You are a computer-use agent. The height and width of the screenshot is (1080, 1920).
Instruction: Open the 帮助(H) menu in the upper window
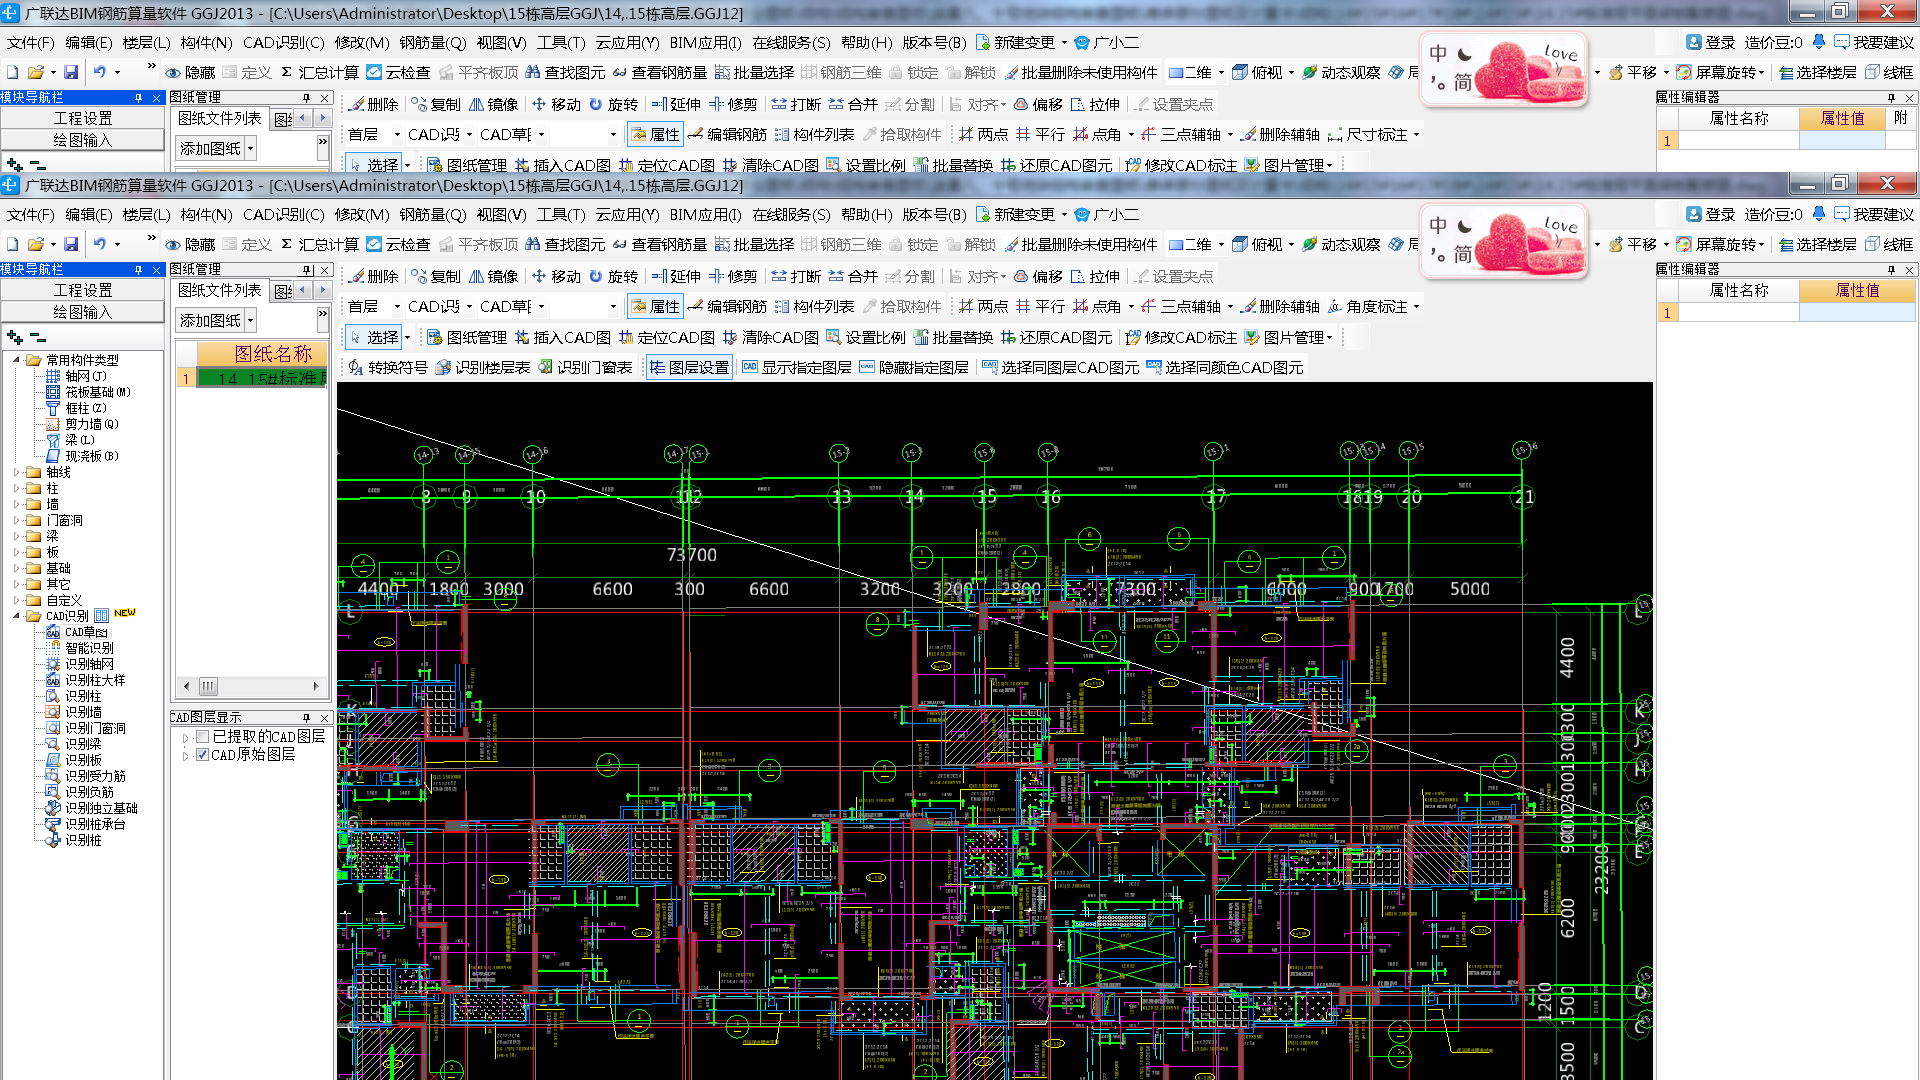866,42
